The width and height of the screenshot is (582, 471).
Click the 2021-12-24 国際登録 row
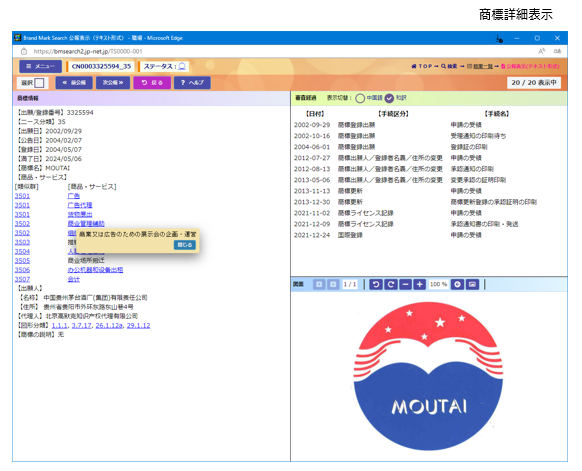pyautogui.click(x=388, y=235)
